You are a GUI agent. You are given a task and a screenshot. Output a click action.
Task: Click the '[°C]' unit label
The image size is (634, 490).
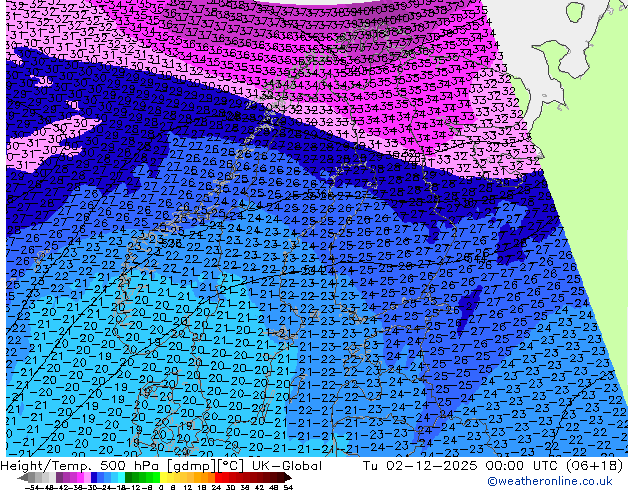(x=231, y=466)
